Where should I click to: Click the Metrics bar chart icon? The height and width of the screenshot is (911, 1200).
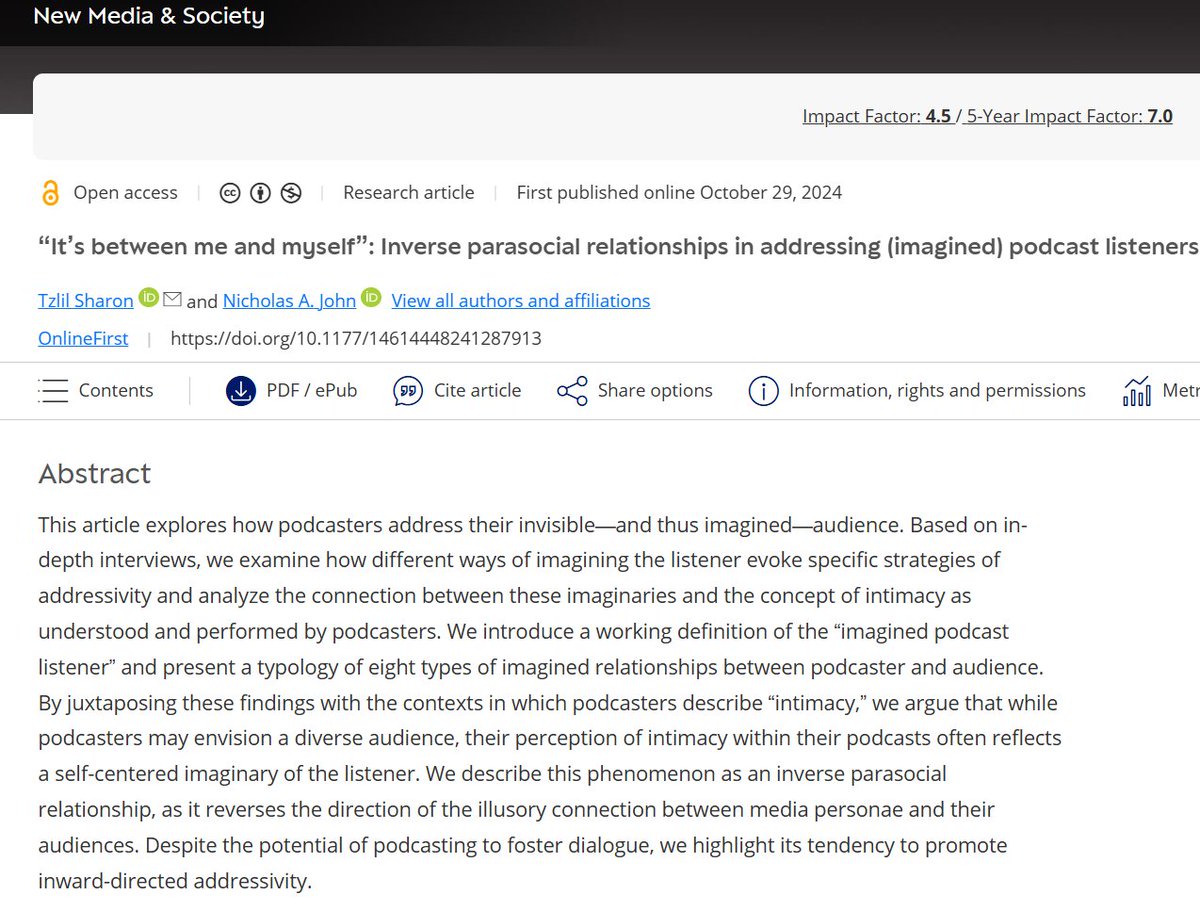[1137, 391]
